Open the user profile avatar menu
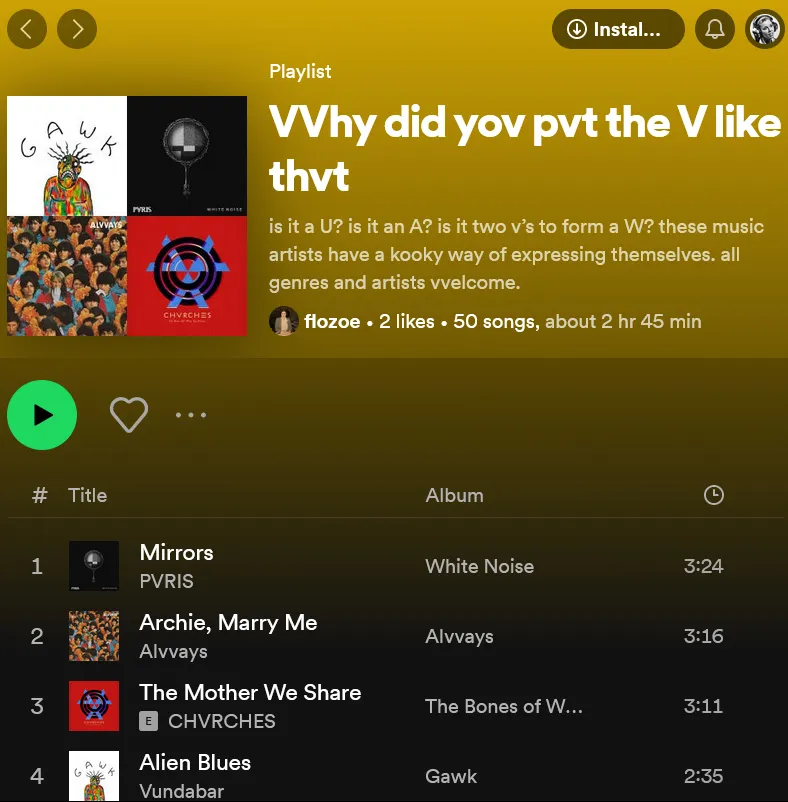The height and width of the screenshot is (802, 788). [764, 29]
